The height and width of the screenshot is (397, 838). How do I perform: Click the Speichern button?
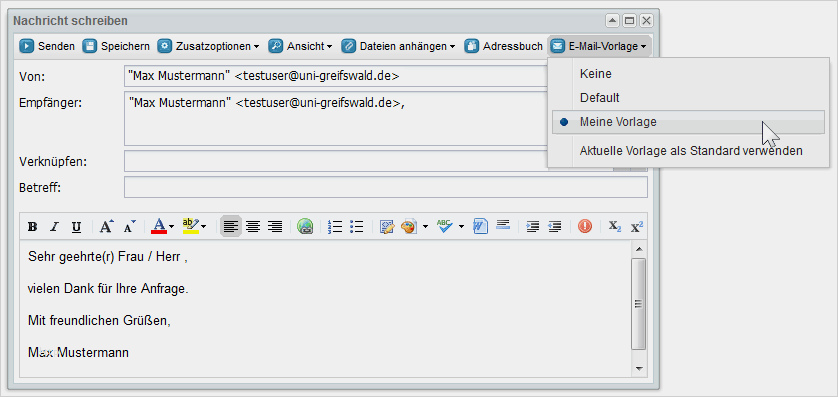[117, 46]
